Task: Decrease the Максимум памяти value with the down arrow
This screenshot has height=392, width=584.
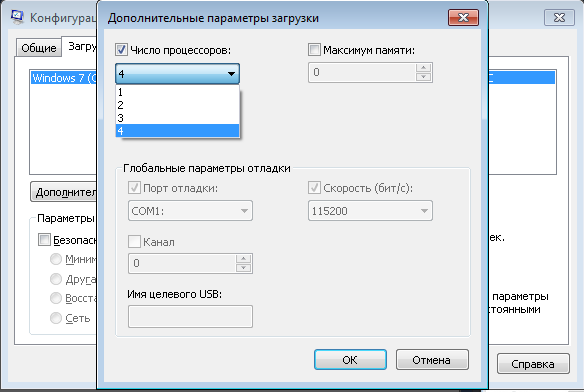Action: [x=423, y=77]
